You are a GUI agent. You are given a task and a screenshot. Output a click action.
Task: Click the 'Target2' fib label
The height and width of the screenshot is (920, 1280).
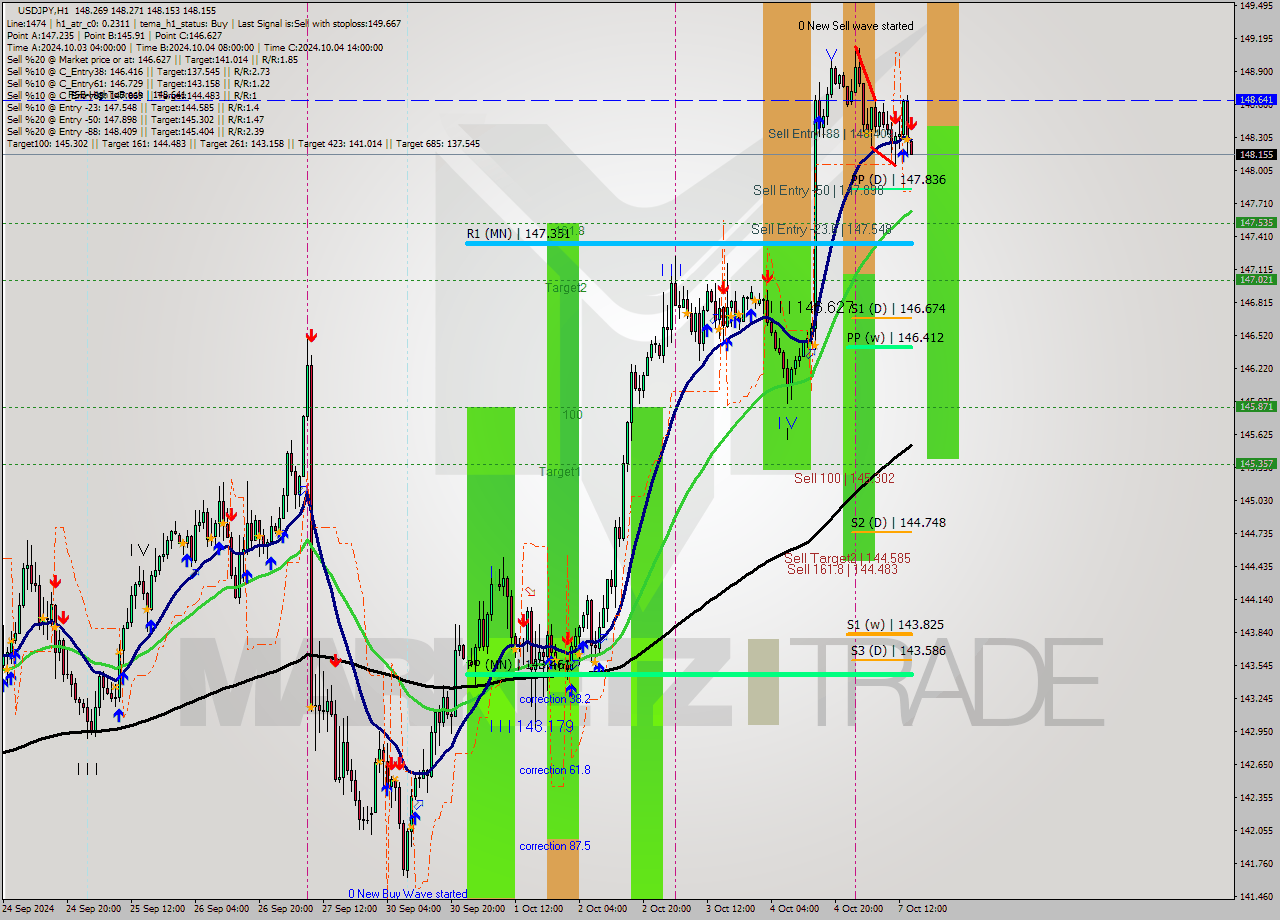pos(565,288)
